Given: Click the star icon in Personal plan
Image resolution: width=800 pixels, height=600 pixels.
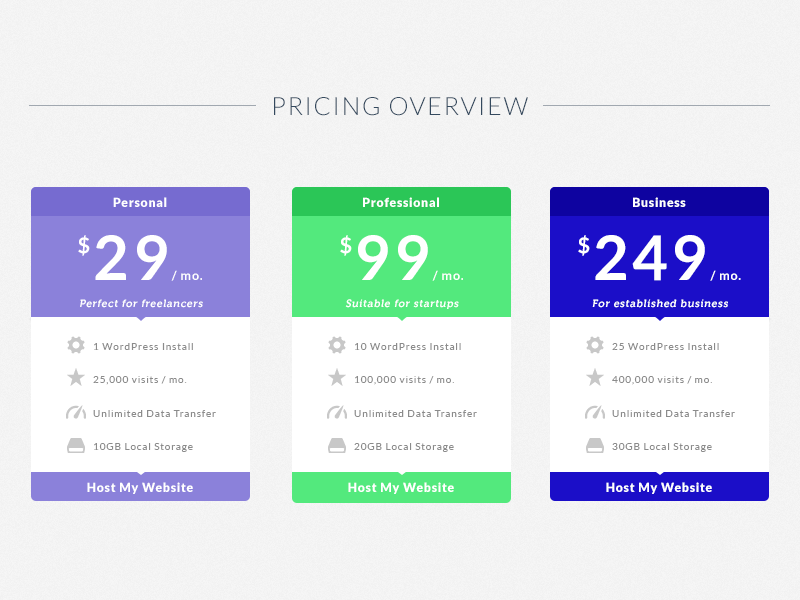Looking at the screenshot, I should (x=76, y=378).
